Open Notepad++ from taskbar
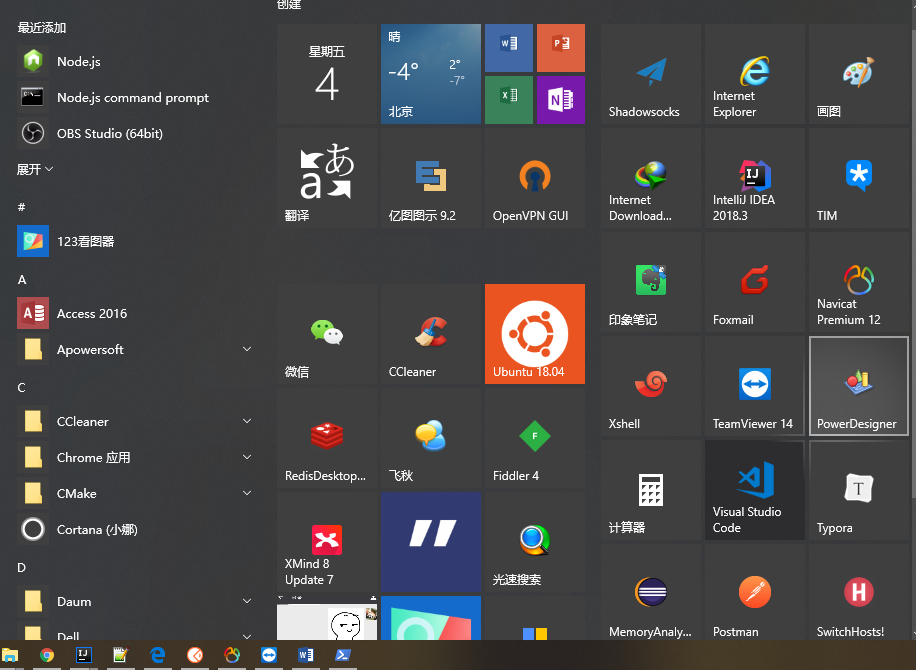The image size is (916, 670). [120, 655]
